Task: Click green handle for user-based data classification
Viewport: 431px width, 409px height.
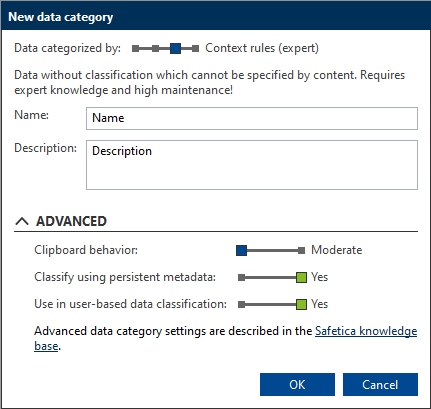Action: pyautogui.click(x=301, y=304)
